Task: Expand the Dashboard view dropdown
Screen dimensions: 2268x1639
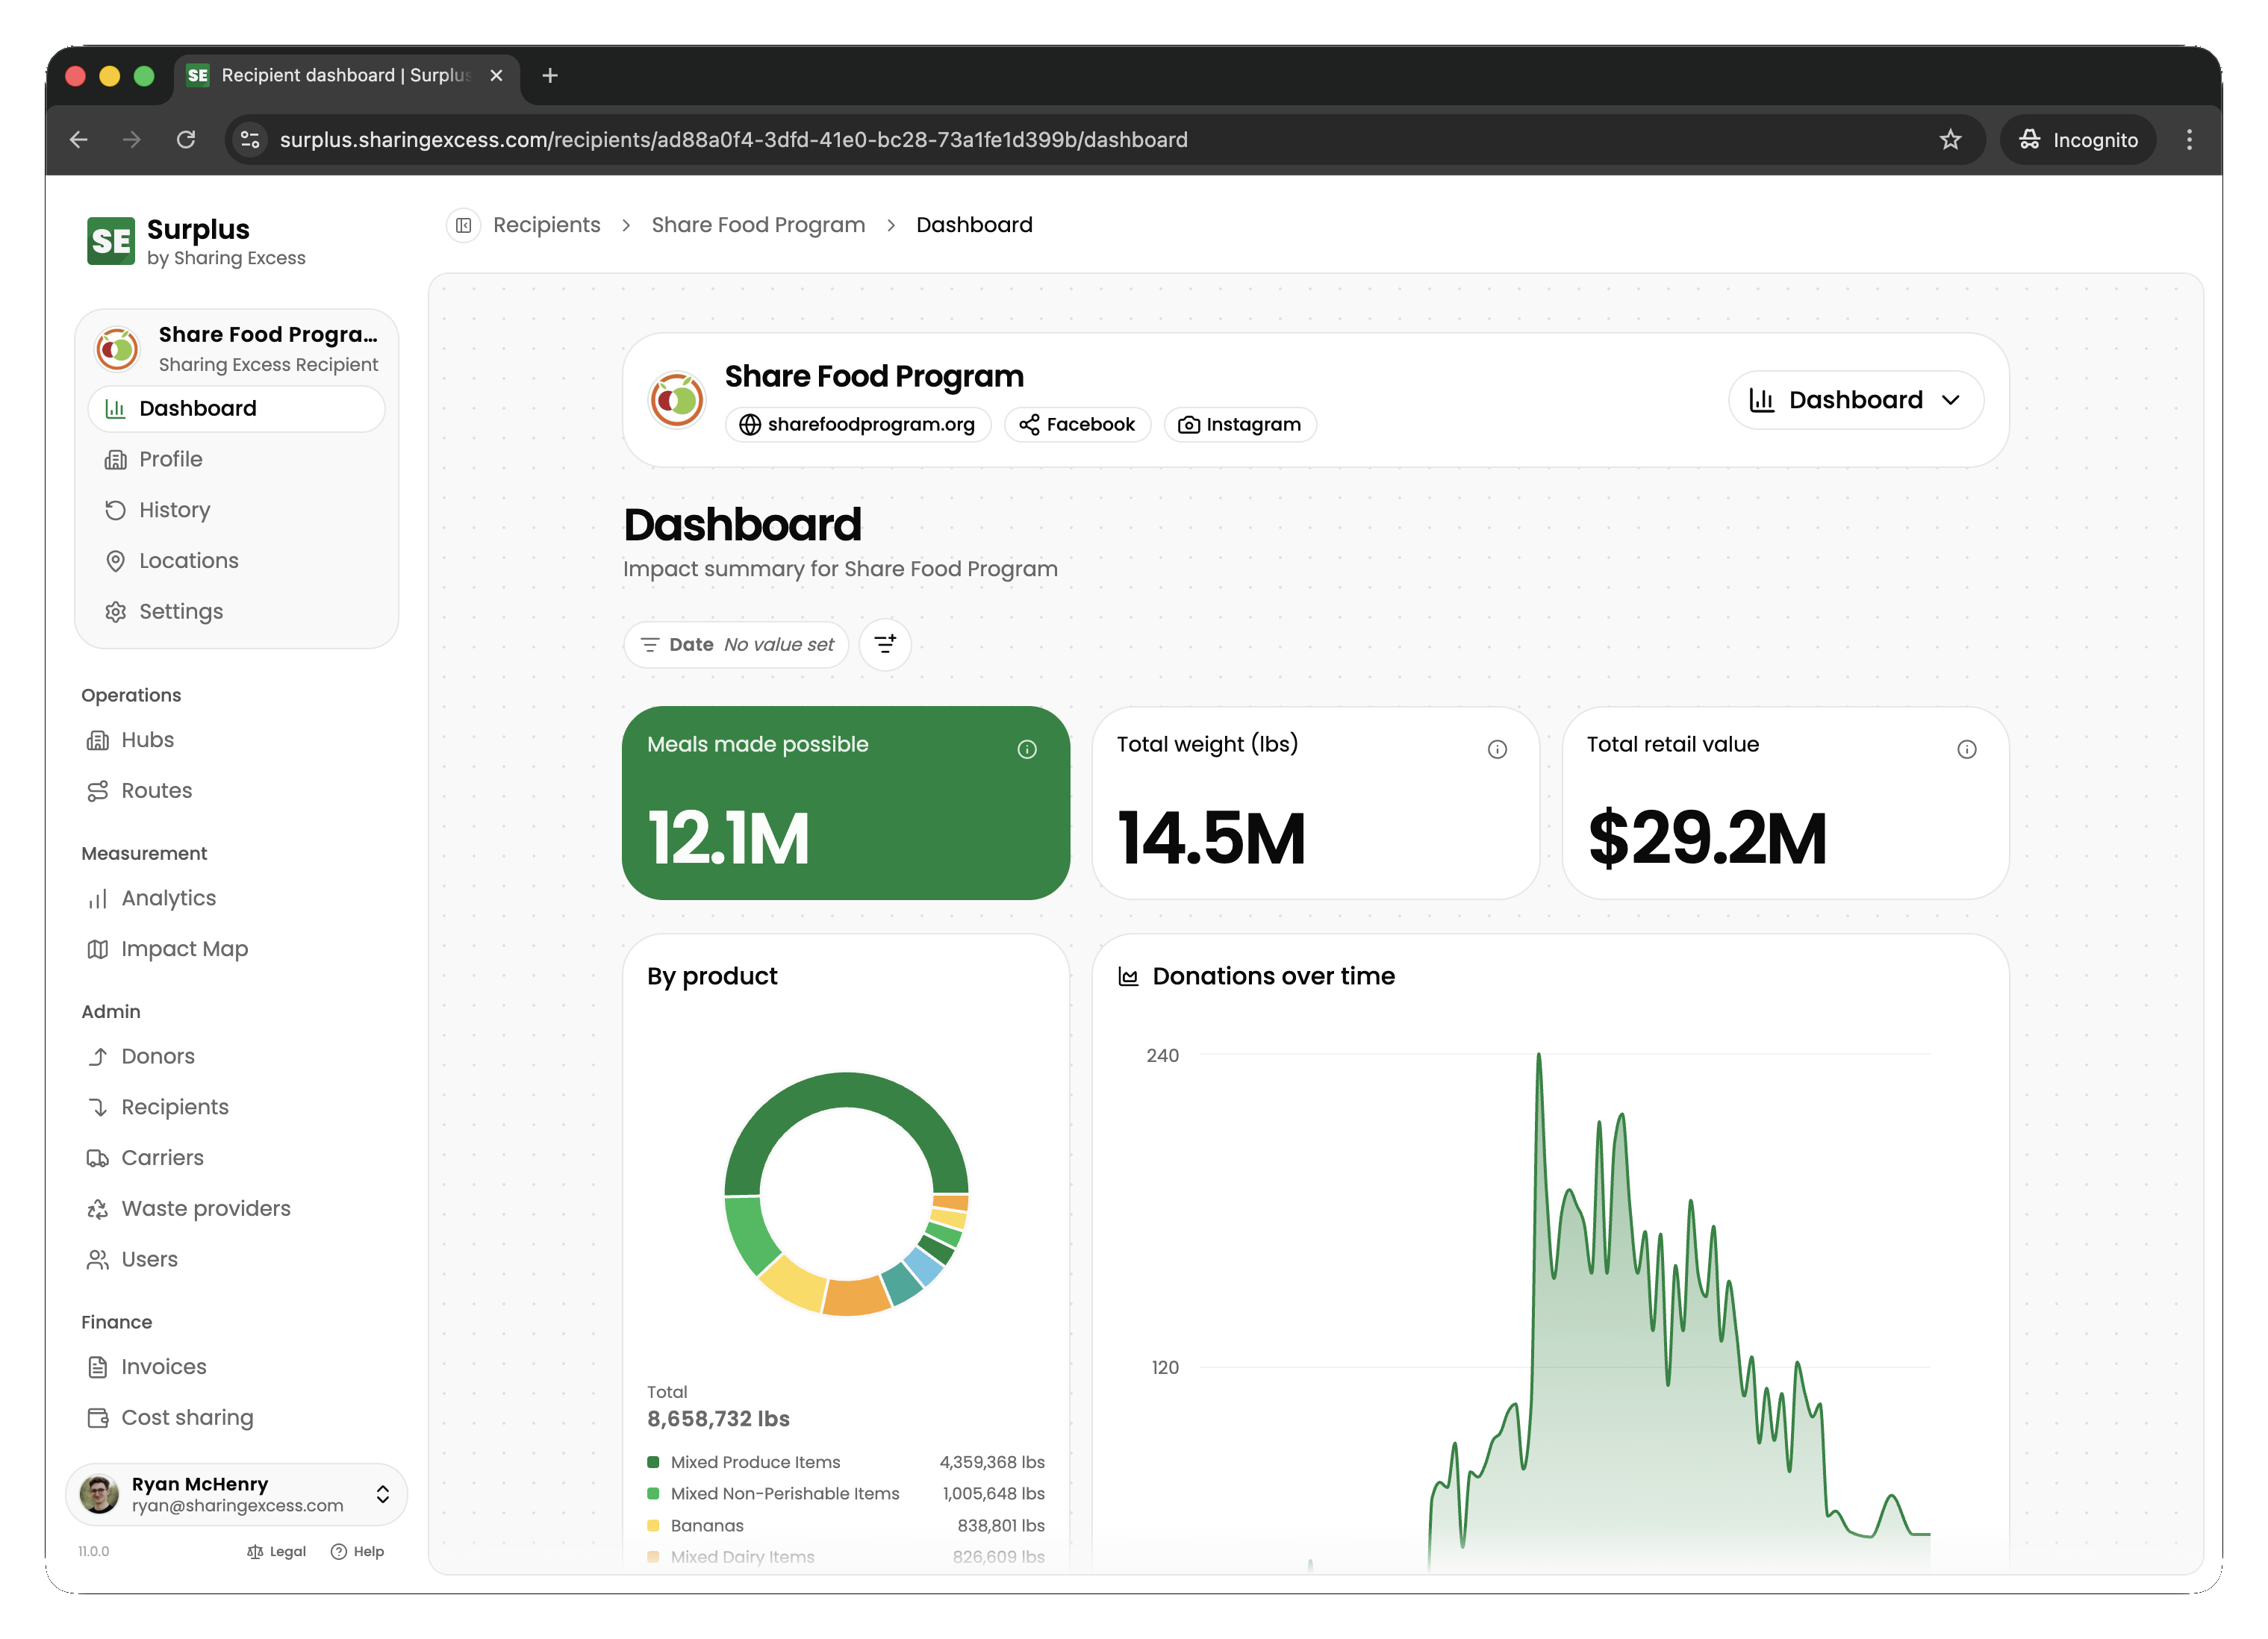Action: click(x=1855, y=400)
